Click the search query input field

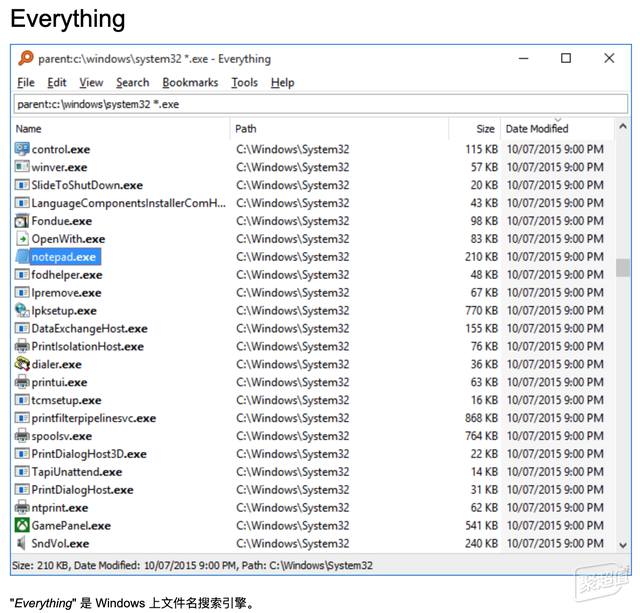[x=321, y=104]
